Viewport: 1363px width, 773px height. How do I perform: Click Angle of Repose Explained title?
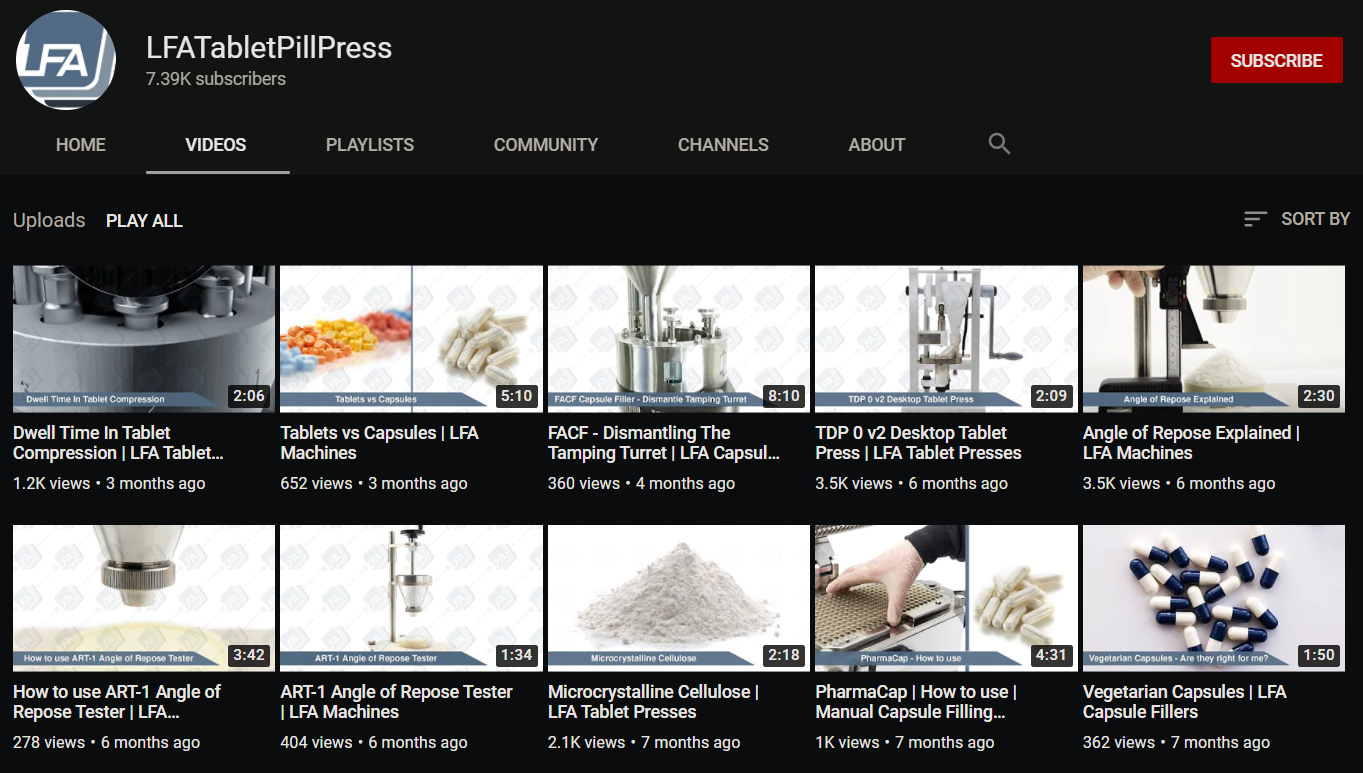tap(1191, 443)
